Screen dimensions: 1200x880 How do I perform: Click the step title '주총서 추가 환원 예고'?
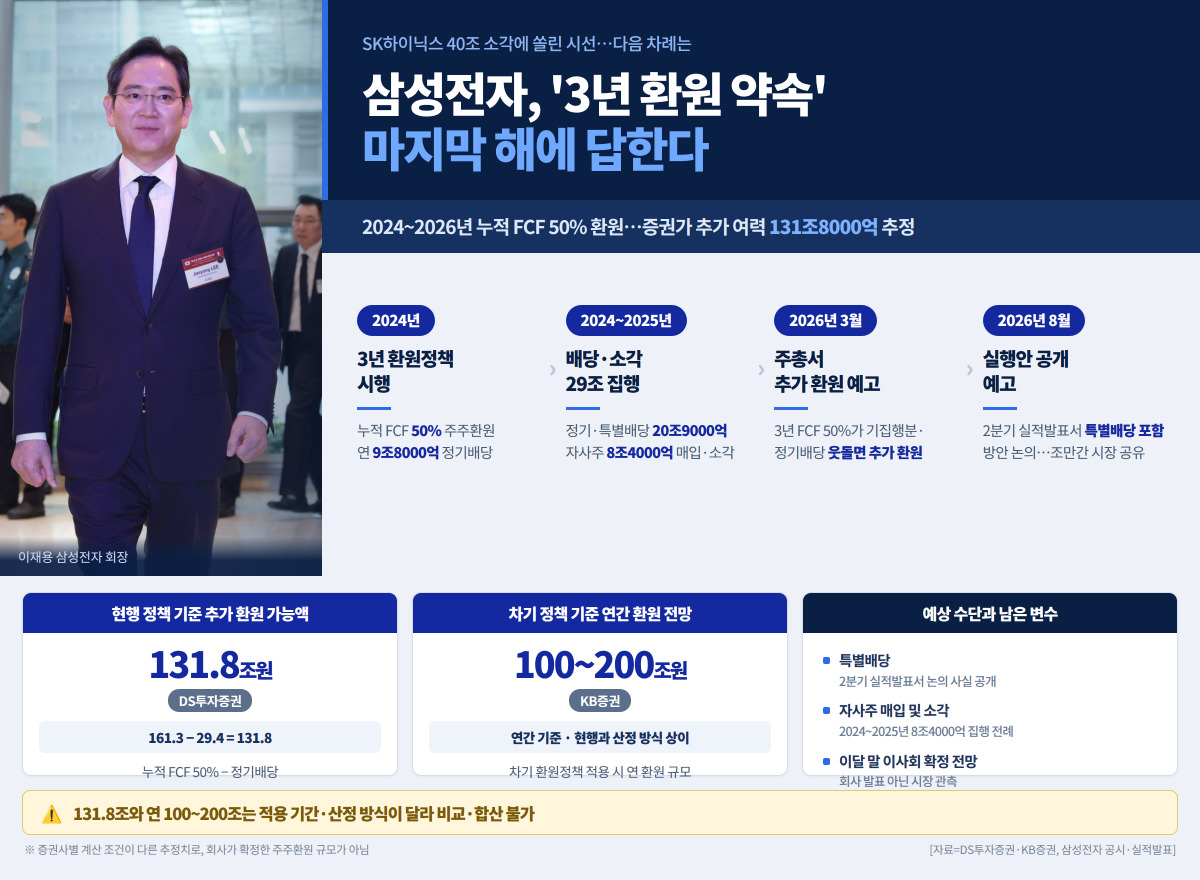(x=827, y=371)
